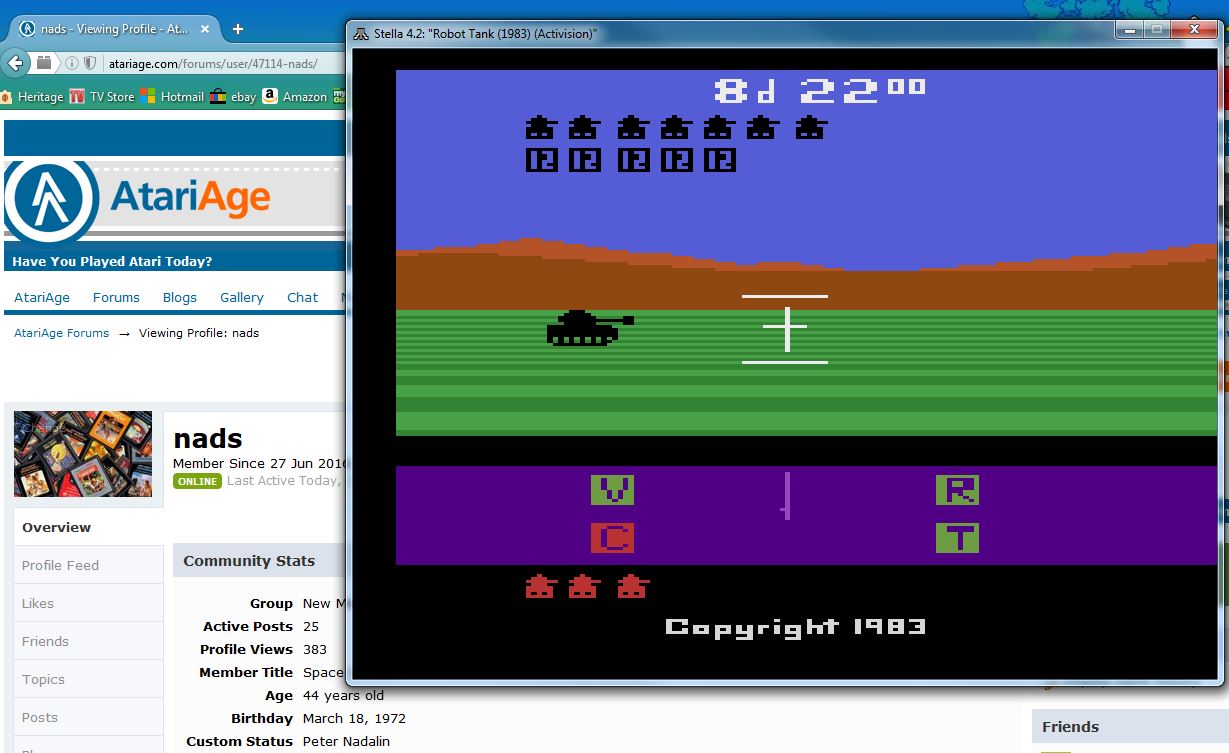The height and width of the screenshot is (753, 1229).
Task: Open a new browser tab with the plus button
Action: pos(238,29)
